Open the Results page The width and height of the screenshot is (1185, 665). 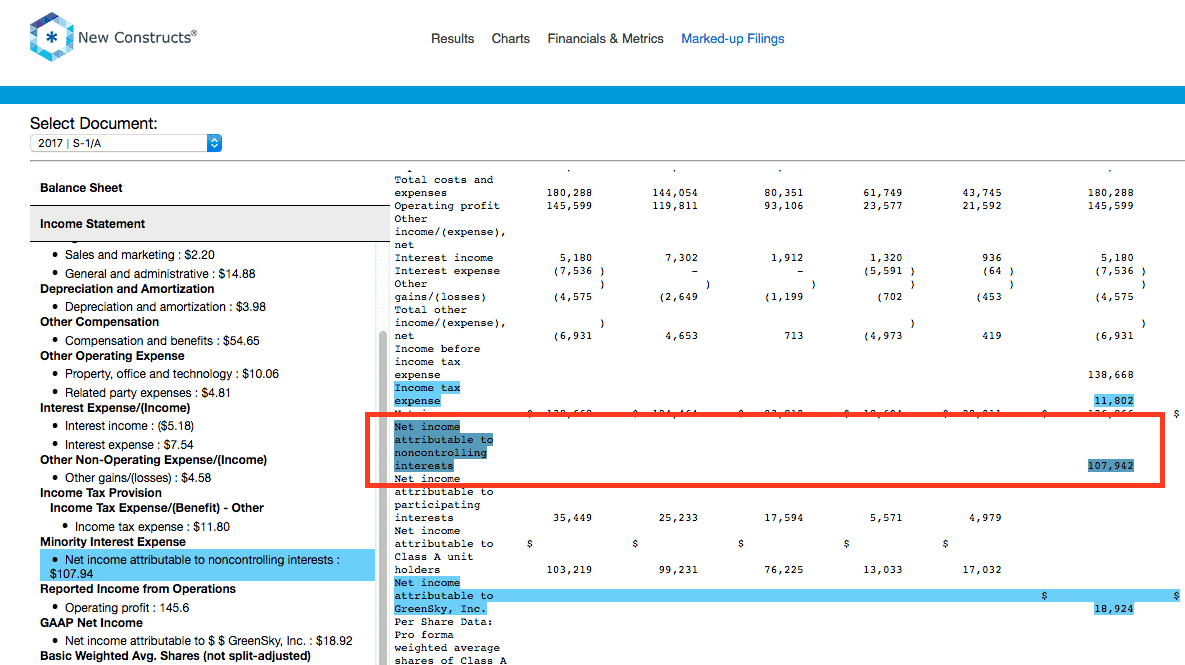453,39
